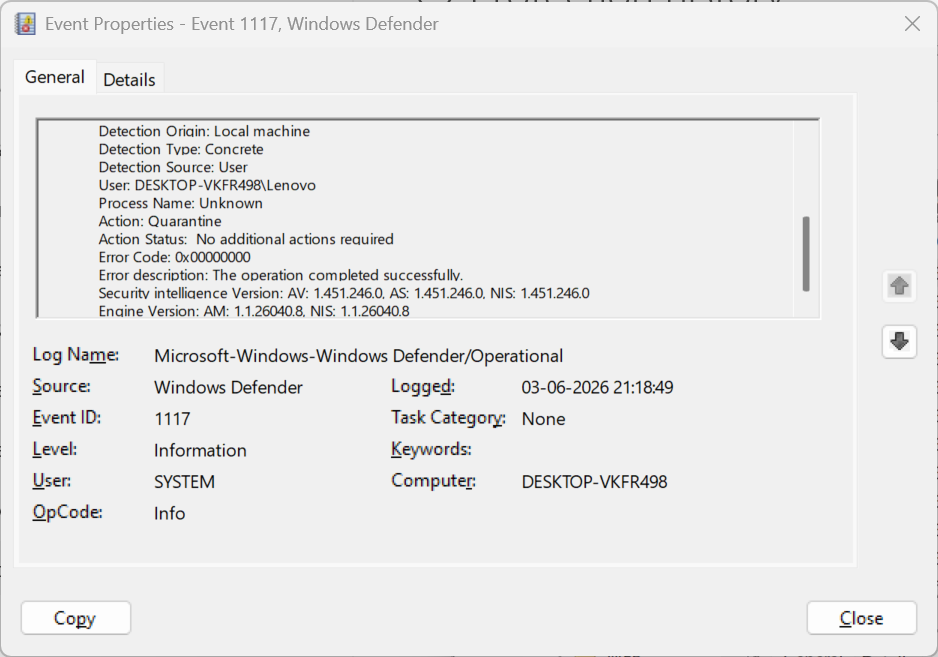Viewport: 938px width, 657px height.
Task: Click the Event Properties title bar icon
Action: point(25,24)
